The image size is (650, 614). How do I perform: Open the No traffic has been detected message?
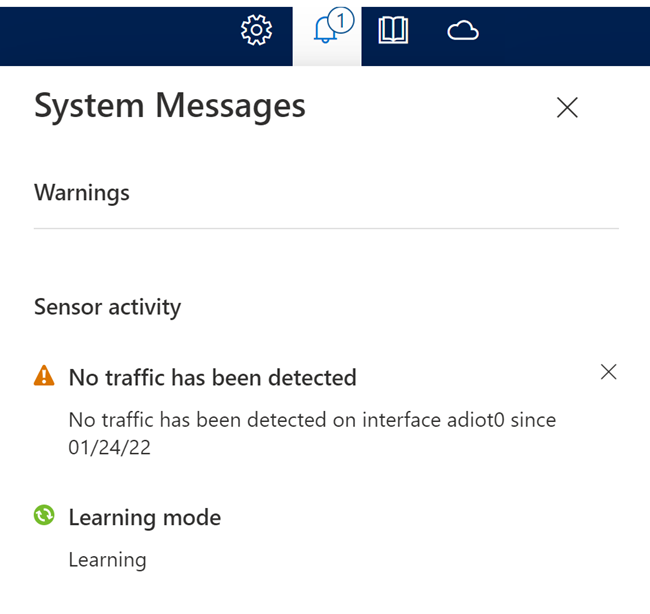(212, 377)
